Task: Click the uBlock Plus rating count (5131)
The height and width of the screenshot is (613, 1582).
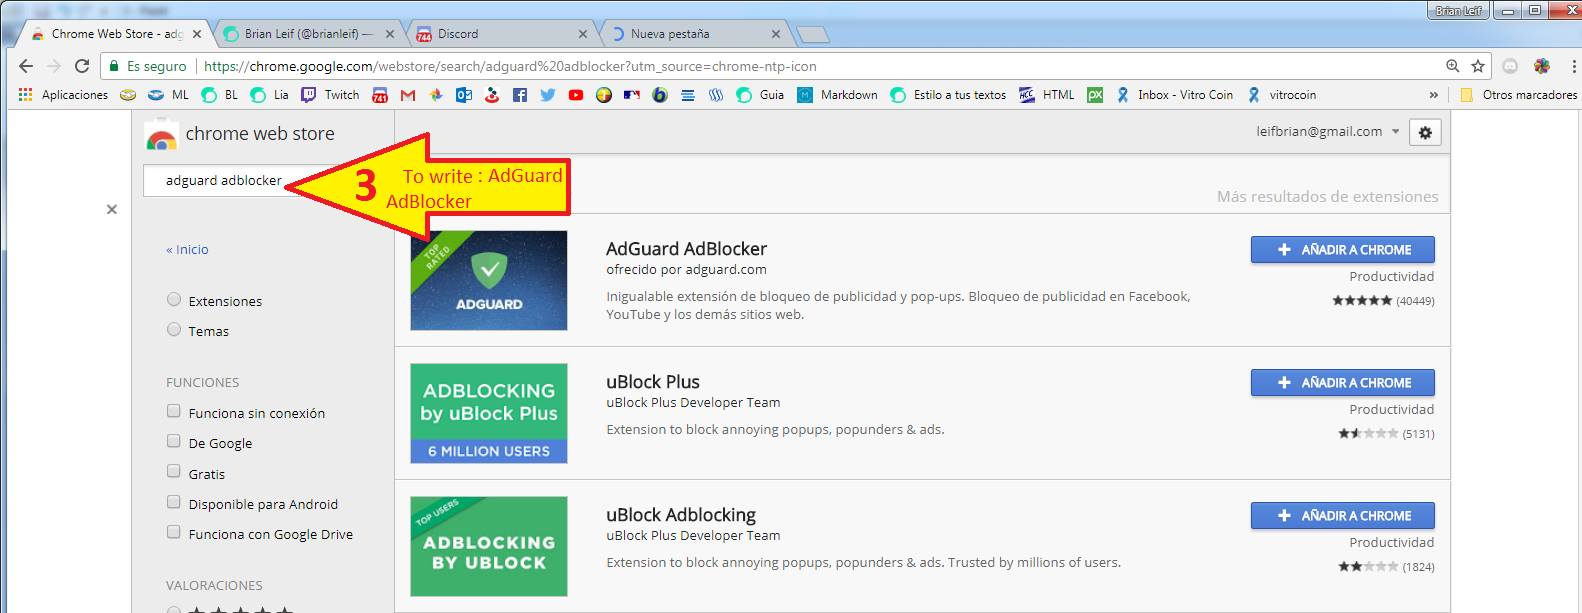Action: [x=1418, y=434]
